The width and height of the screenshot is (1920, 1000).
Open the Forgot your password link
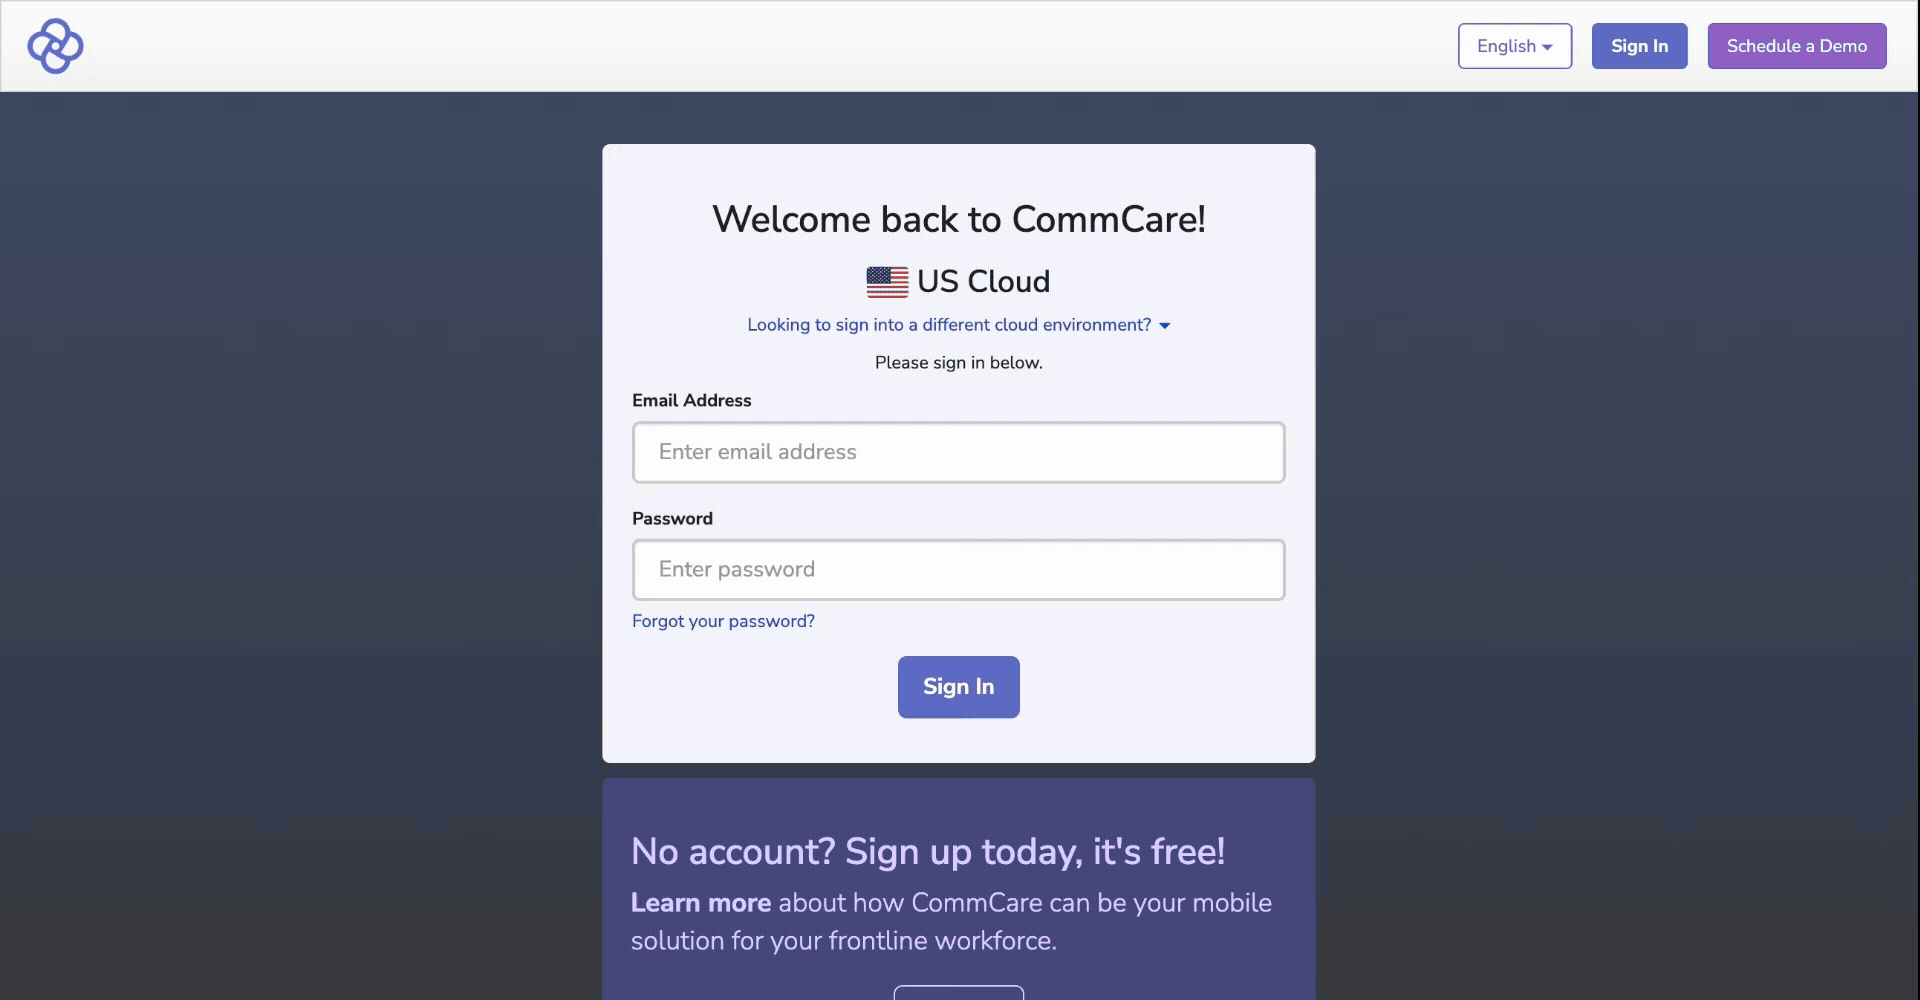[x=723, y=621]
